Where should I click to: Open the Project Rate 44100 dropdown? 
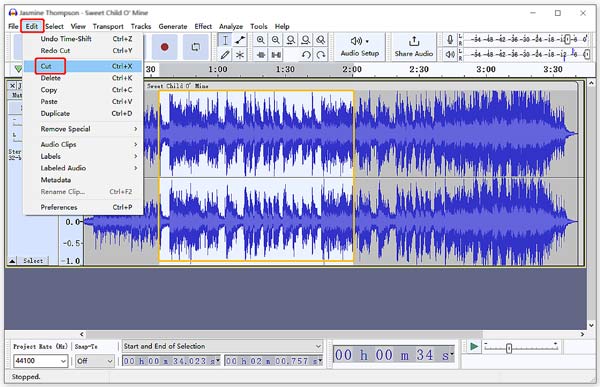[41, 361]
